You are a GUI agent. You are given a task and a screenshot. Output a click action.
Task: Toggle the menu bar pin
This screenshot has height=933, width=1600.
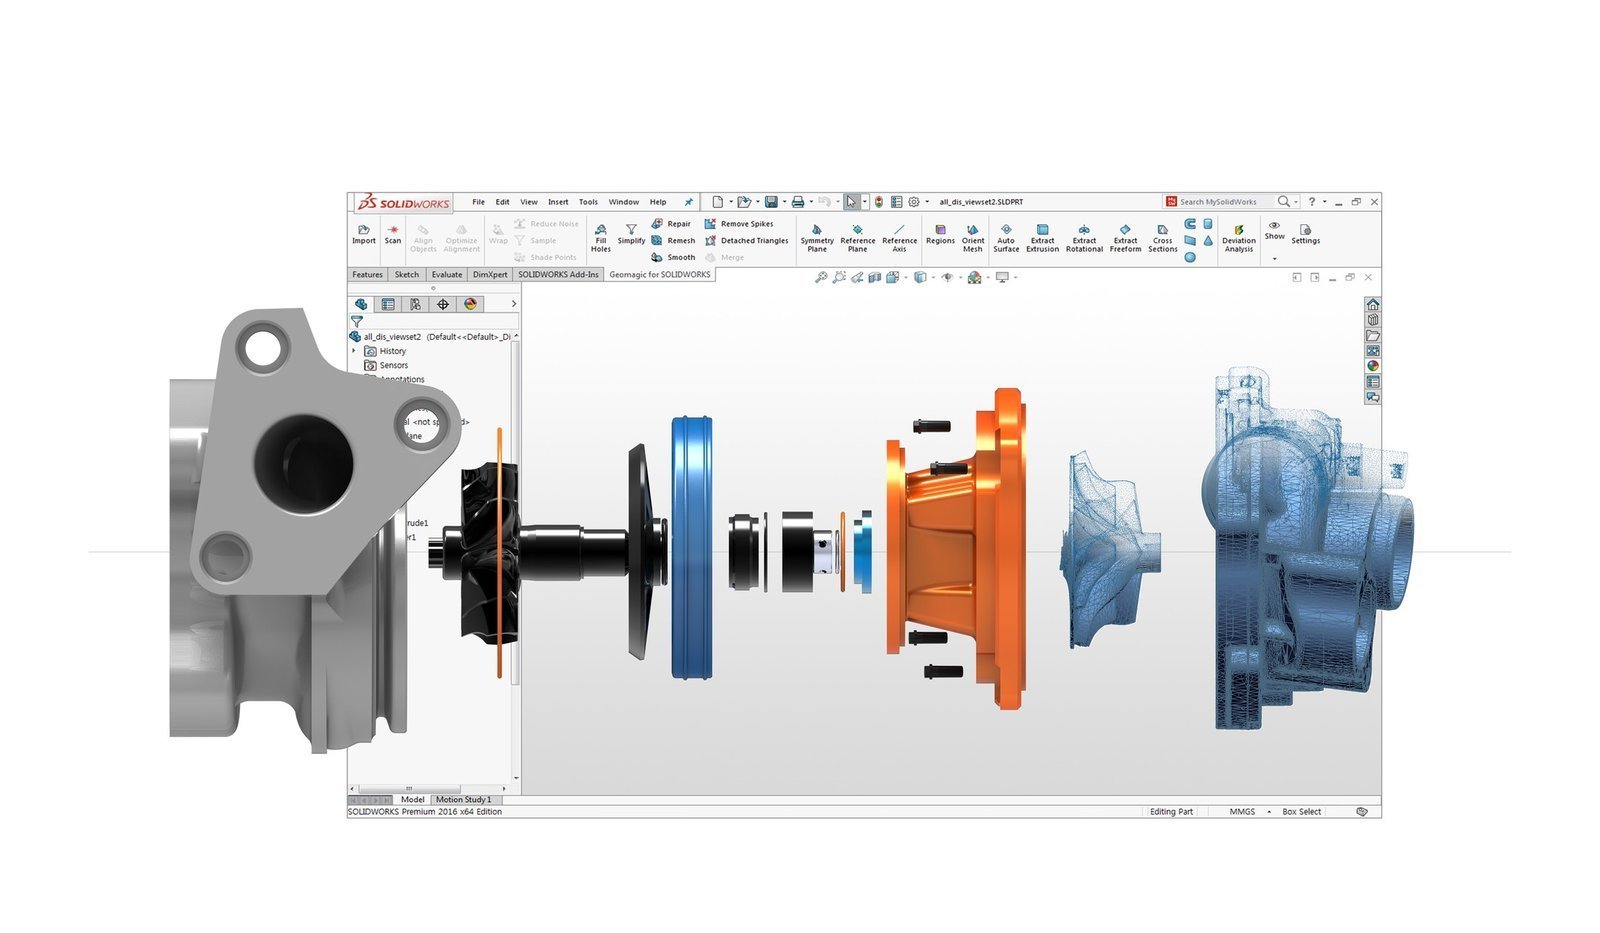coord(688,202)
